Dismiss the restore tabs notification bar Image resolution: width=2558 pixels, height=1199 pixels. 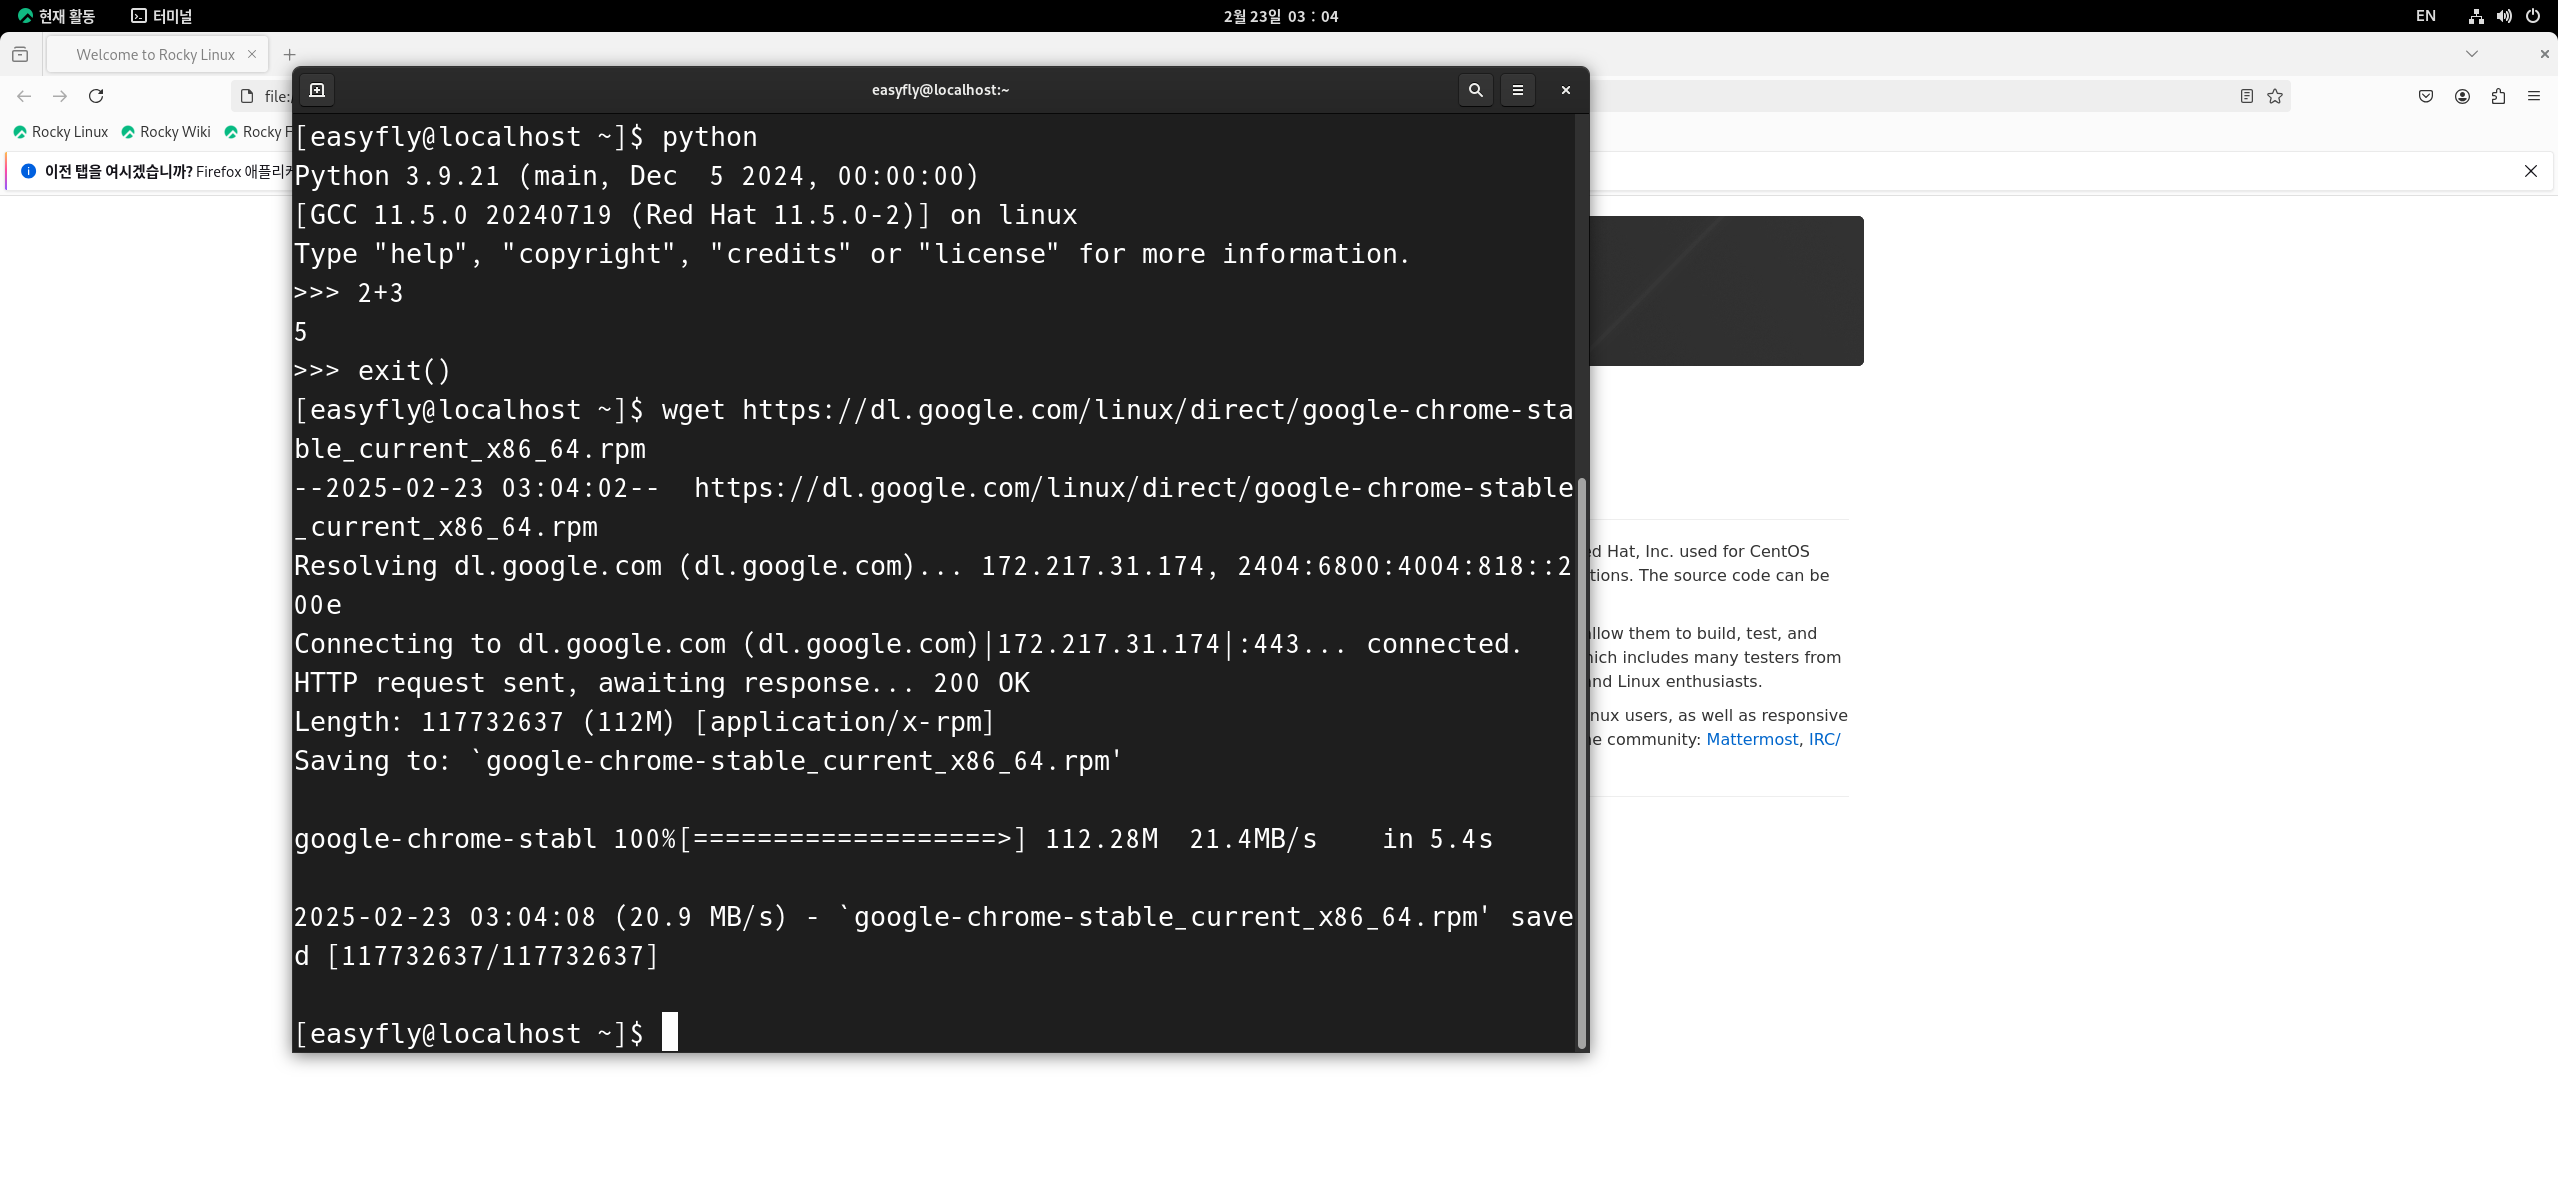click(2530, 171)
